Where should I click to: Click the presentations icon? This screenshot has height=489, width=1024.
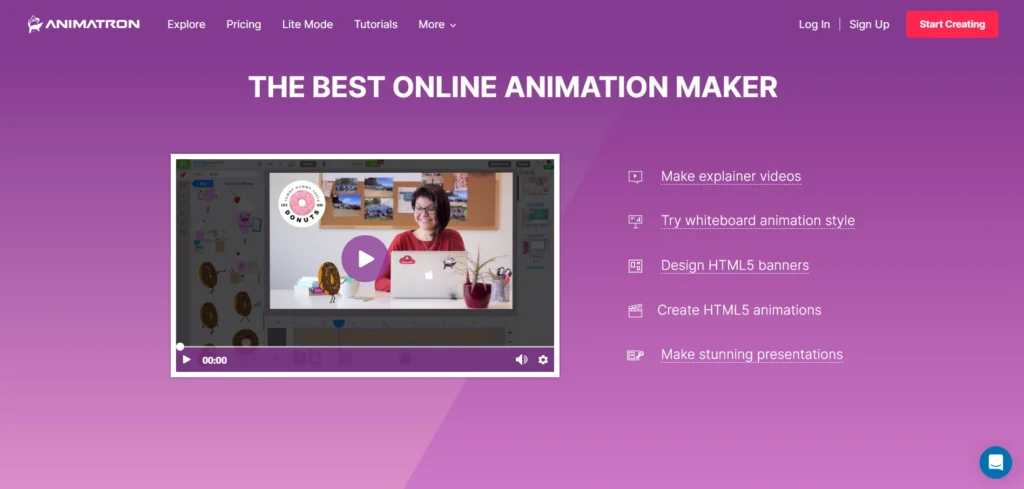(x=635, y=355)
